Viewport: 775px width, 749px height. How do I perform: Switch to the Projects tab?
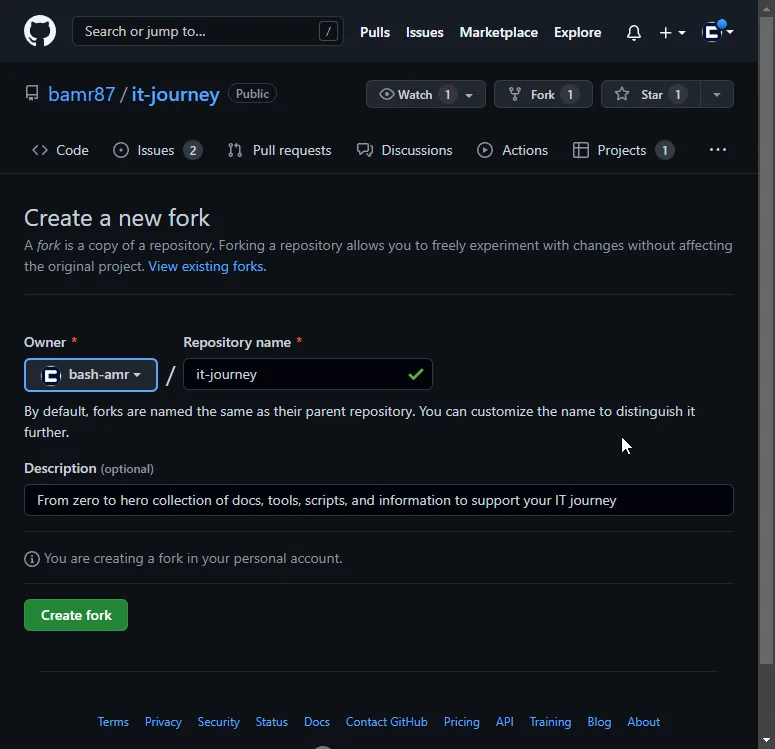click(623, 150)
